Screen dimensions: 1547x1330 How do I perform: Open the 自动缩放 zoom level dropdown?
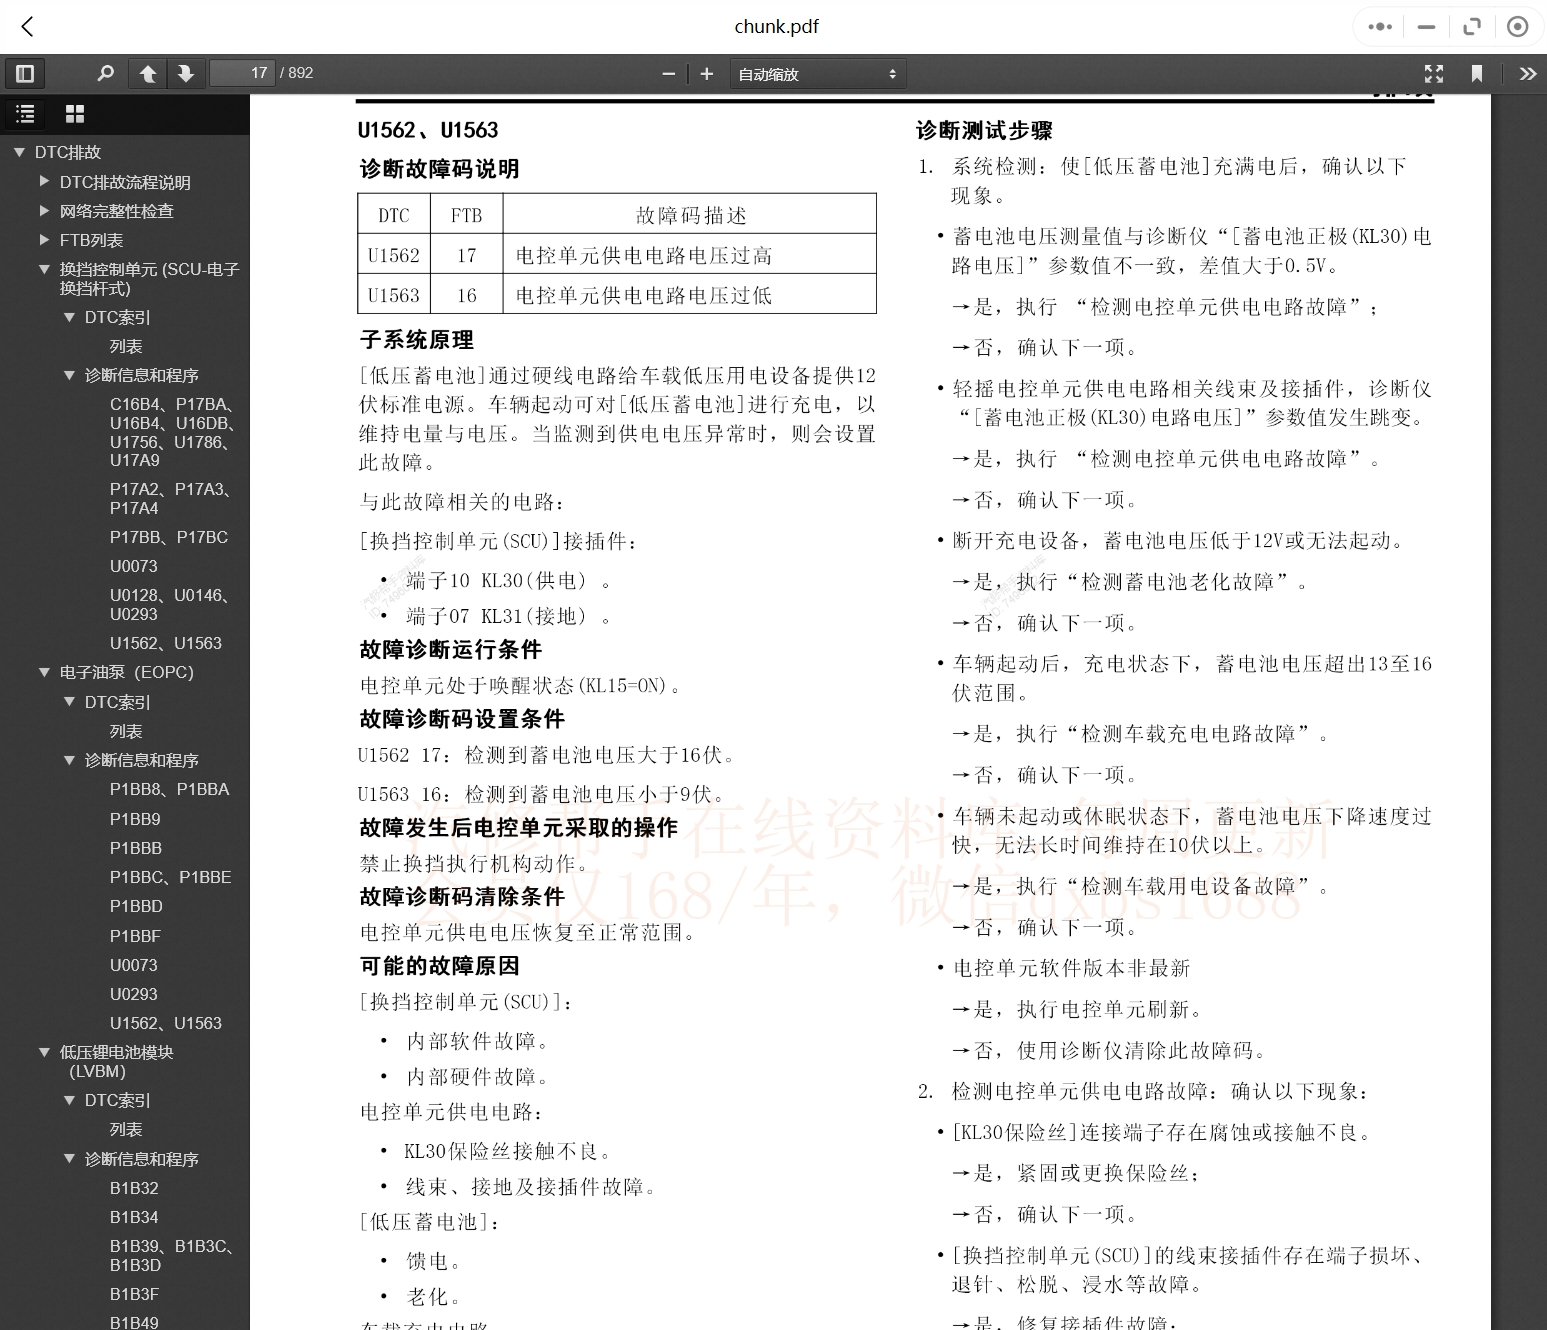click(x=817, y=73)
